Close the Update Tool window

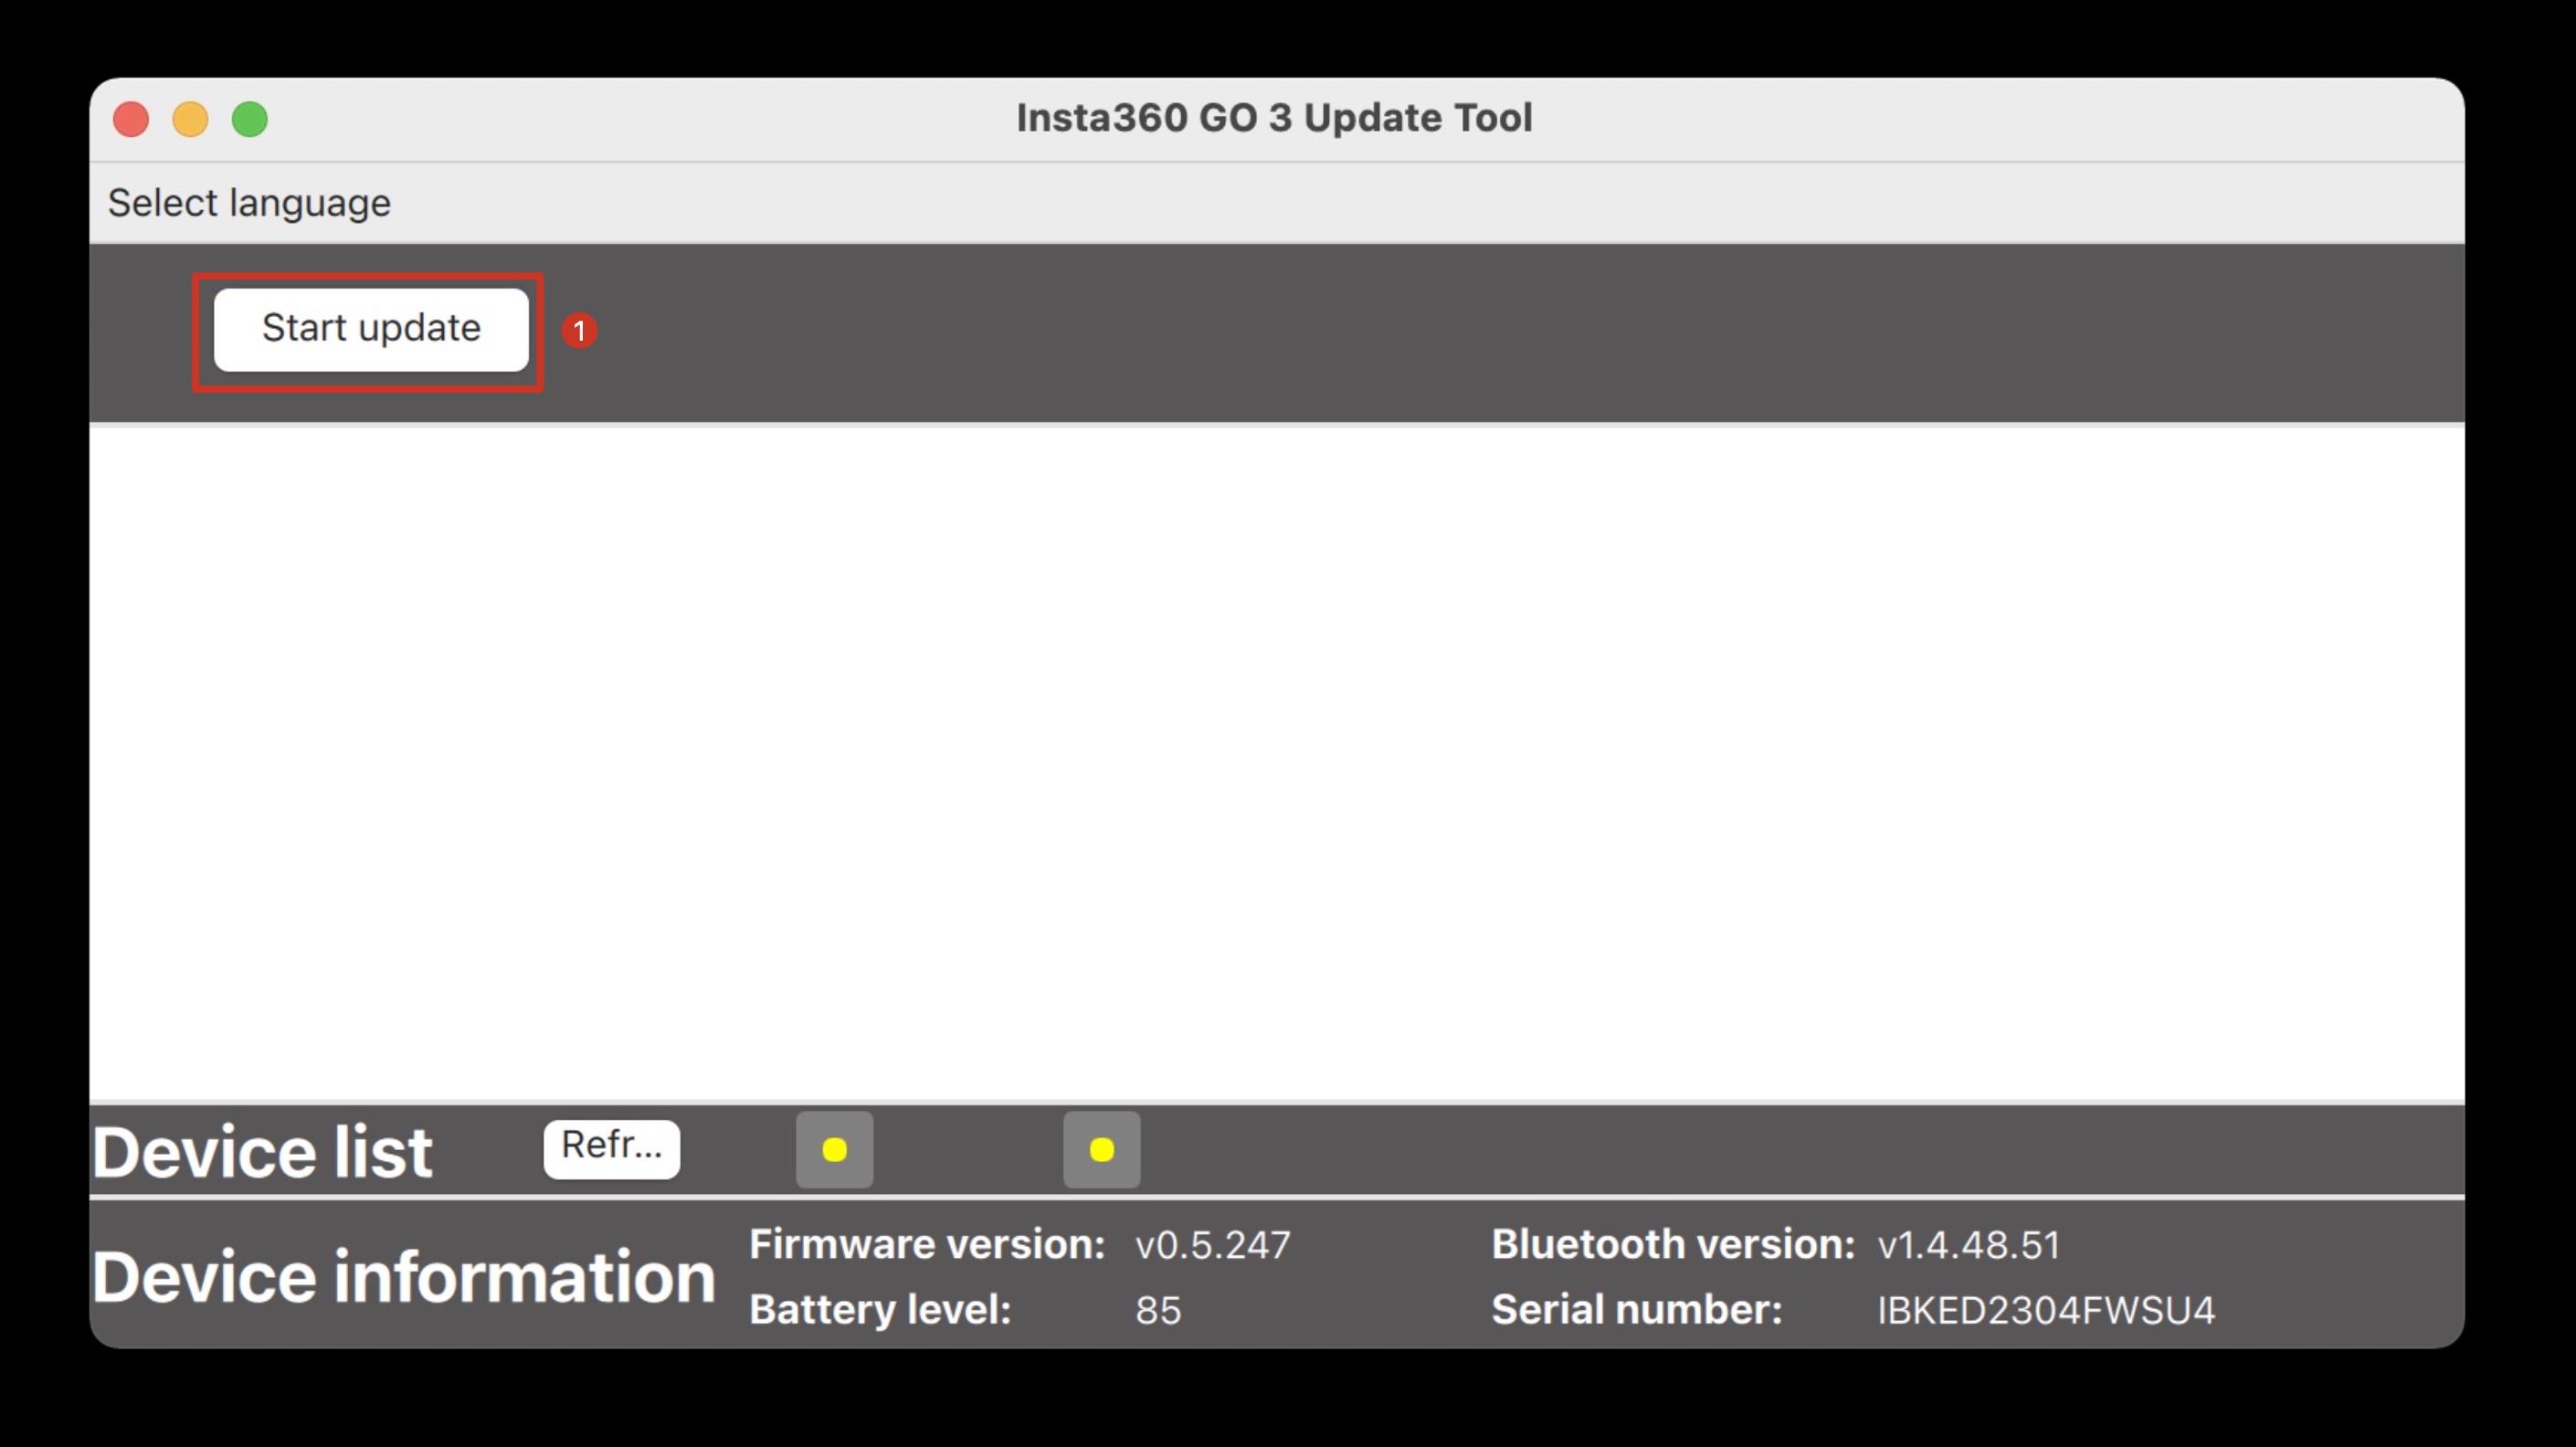(131, 119)
